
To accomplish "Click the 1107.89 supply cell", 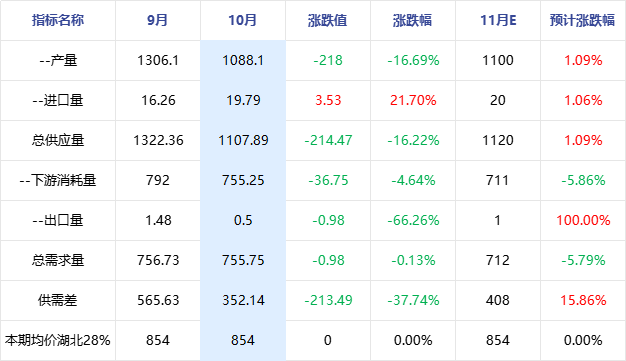I will [x=243, y=140].
